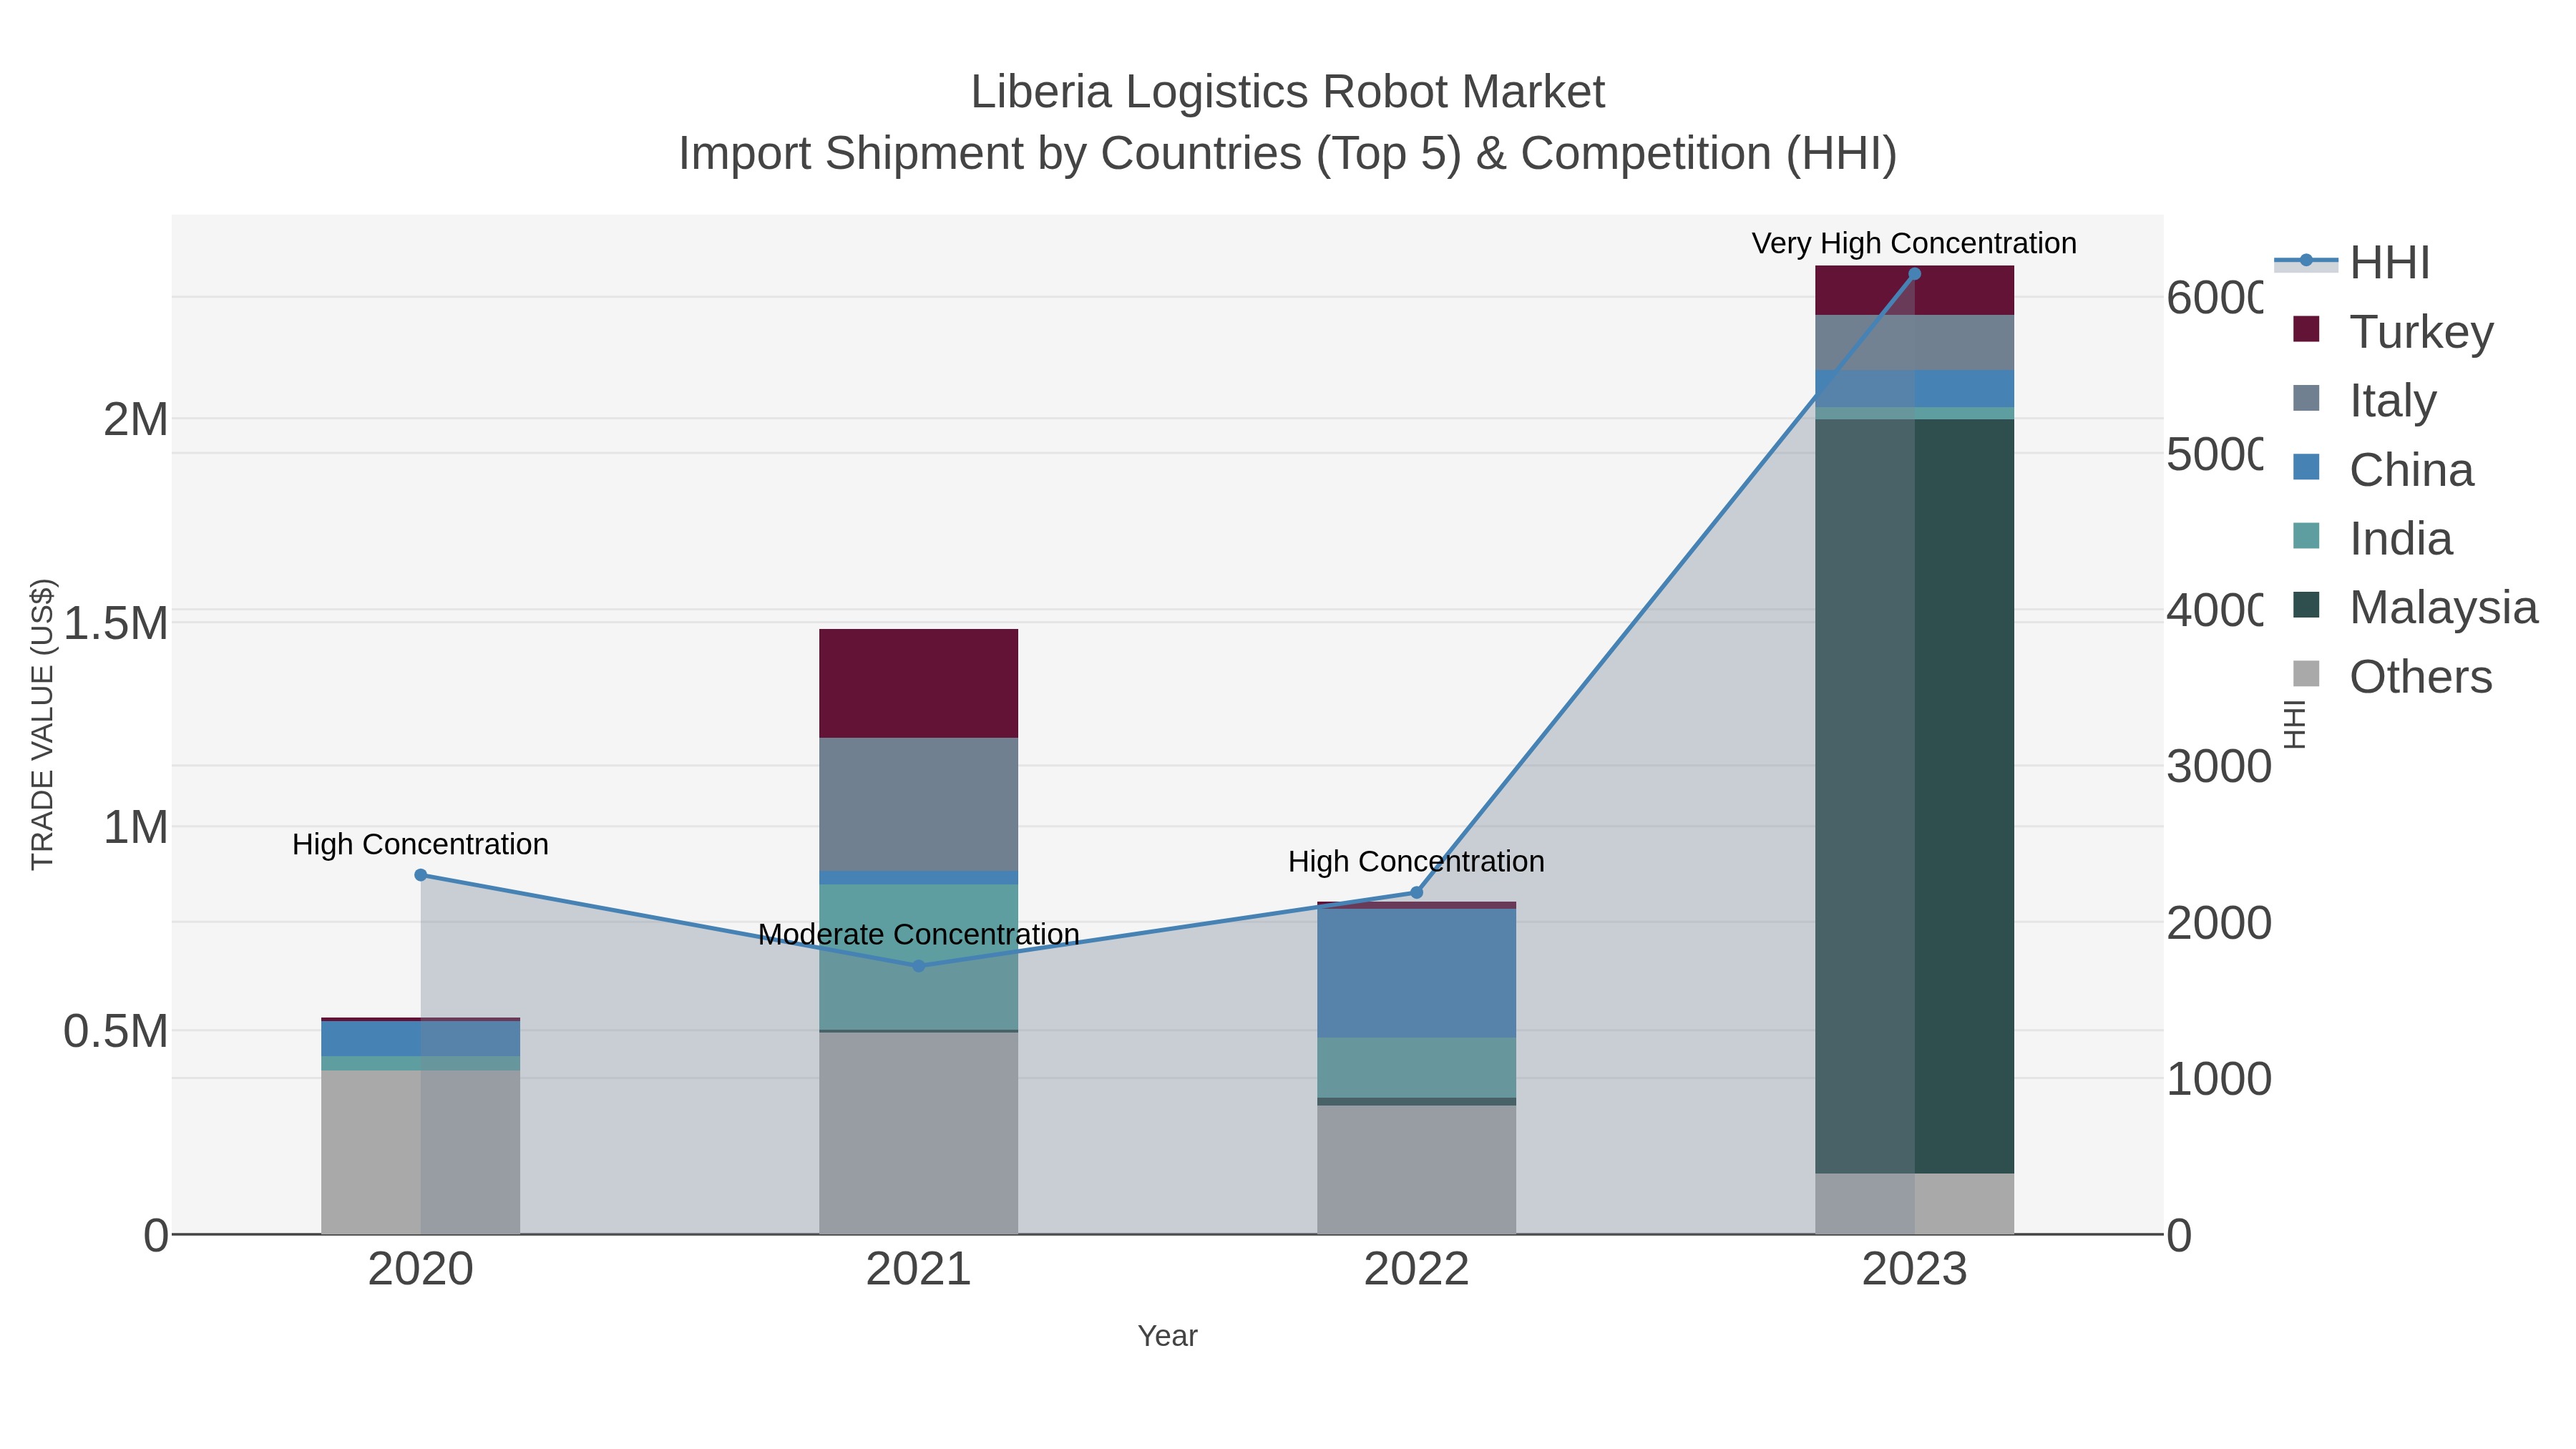This screenshot has width=2576, height=1449.
Task: Click the 'Moderate Concentration' annotation
Action: click(x=919, y=935)
